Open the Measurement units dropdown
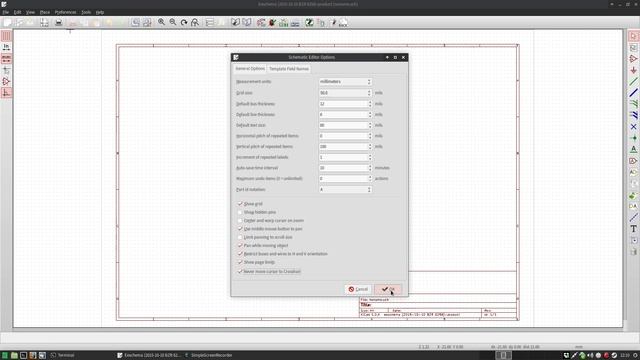This screenshot has width=640, height=360. (x=345, y=82)
